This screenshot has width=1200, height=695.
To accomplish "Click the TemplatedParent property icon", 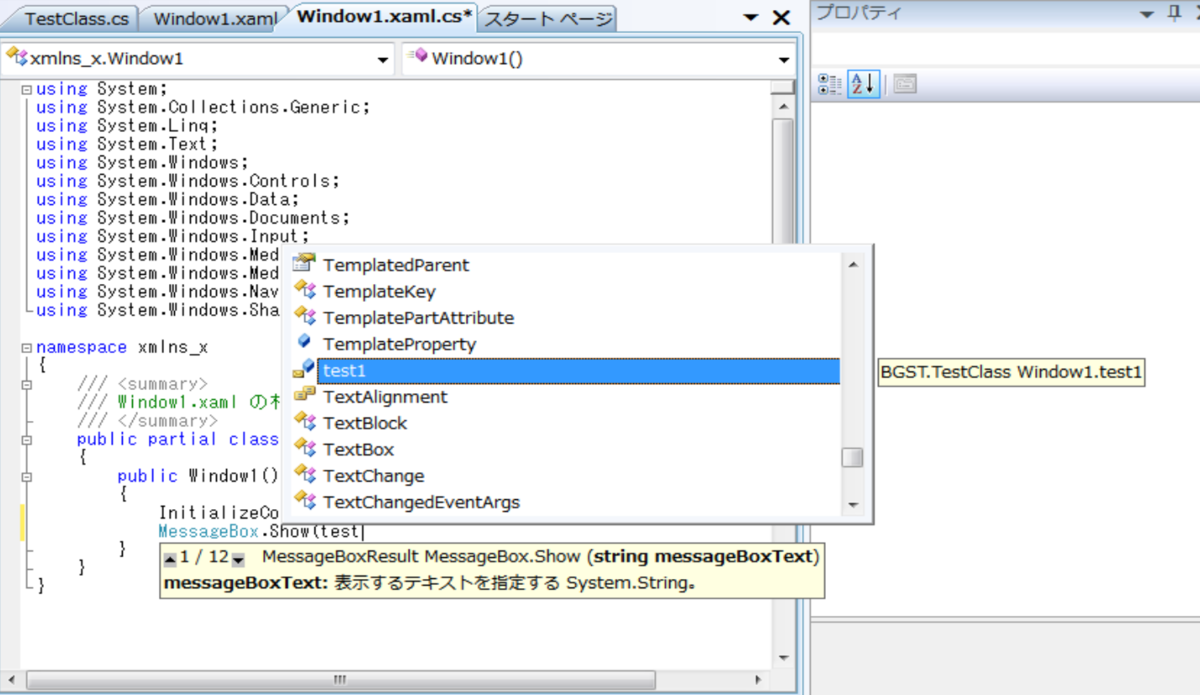I will pos(304,264).
